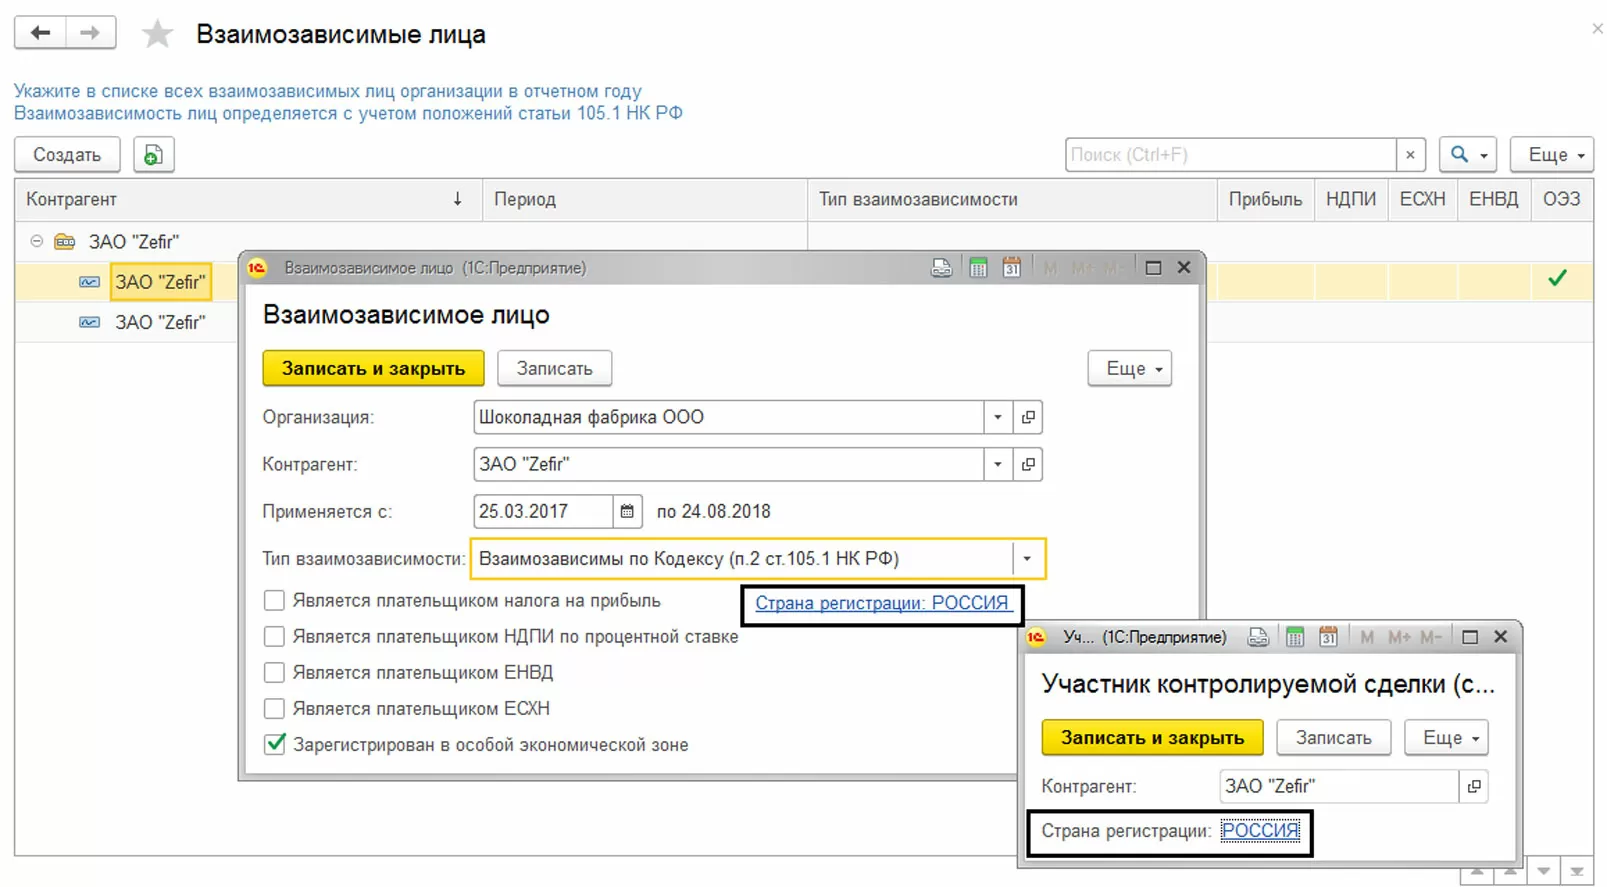Click the search magnifier button
The height and width of the screenshot is (887, 1607).
click(x=1467, y=155)
